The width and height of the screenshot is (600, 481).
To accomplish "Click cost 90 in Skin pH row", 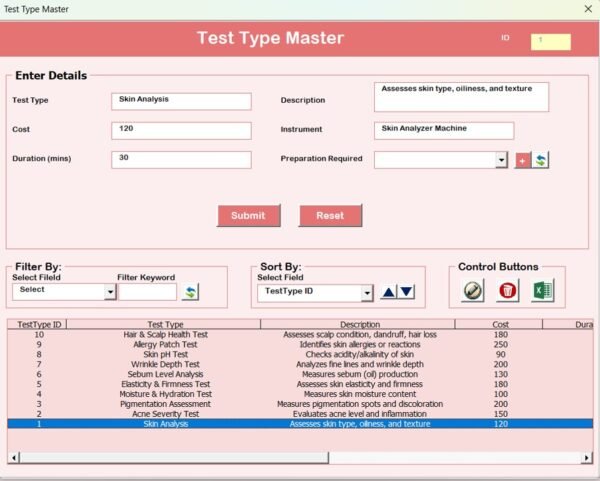I will point(501,354).
